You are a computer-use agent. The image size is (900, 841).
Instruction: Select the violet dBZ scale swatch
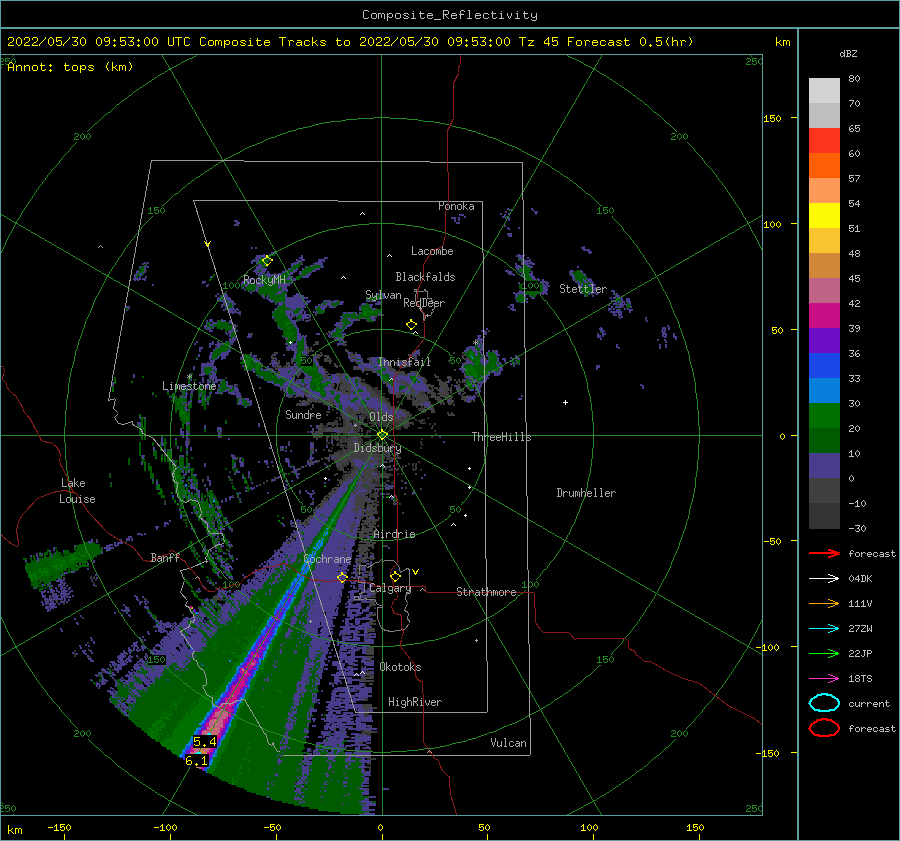tap(824, 341)
